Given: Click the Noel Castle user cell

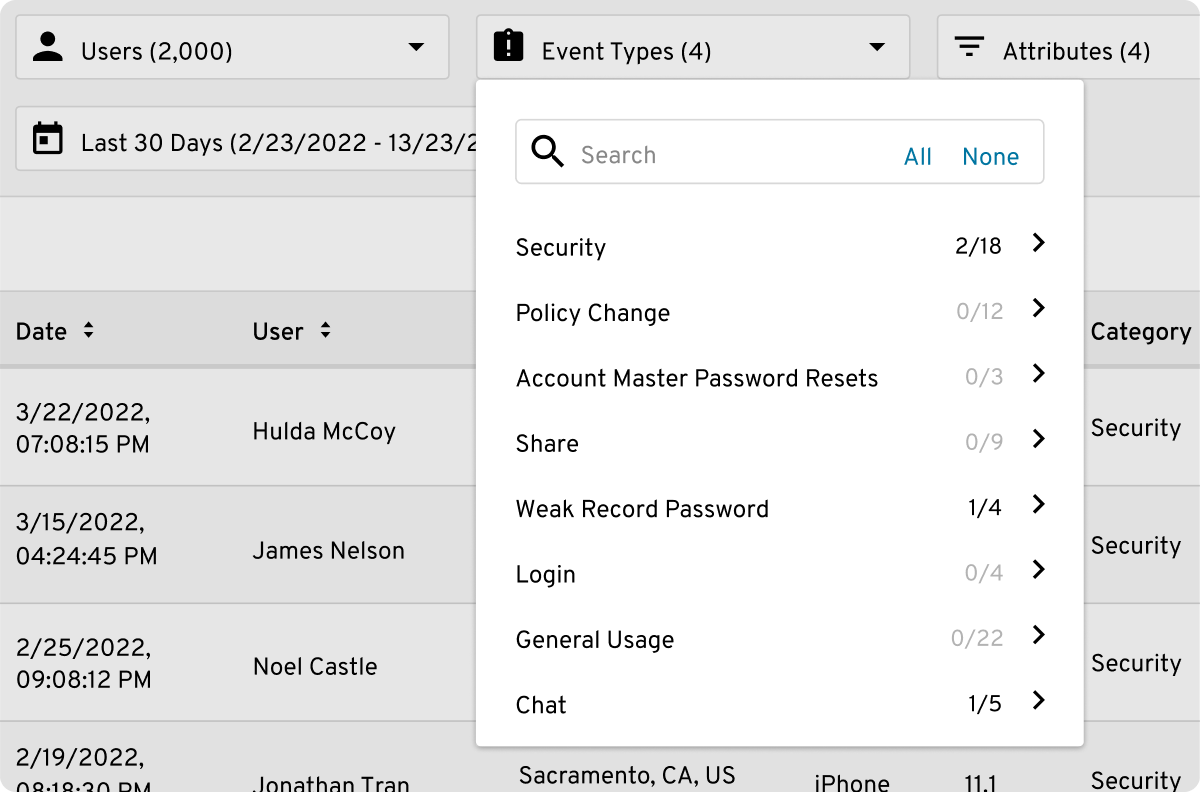Looking at the screenshot, I should (x=315, y=667).
